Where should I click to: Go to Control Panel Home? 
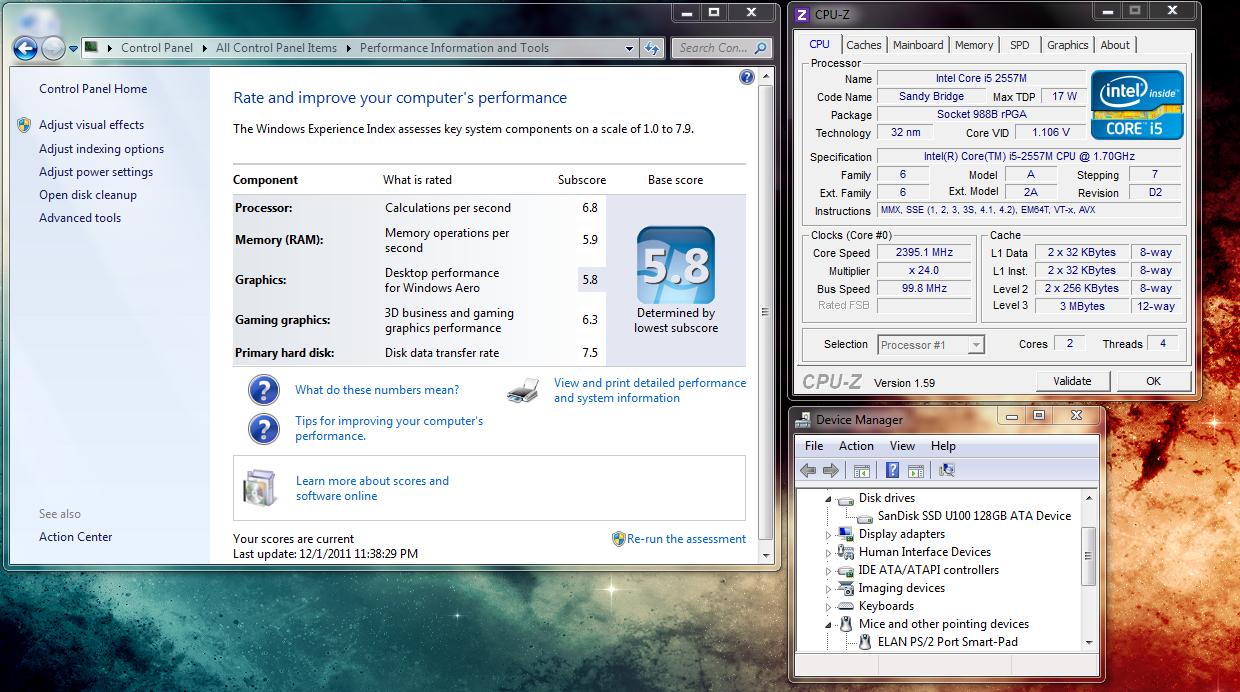pyautogui.click(x=93, y=89)
